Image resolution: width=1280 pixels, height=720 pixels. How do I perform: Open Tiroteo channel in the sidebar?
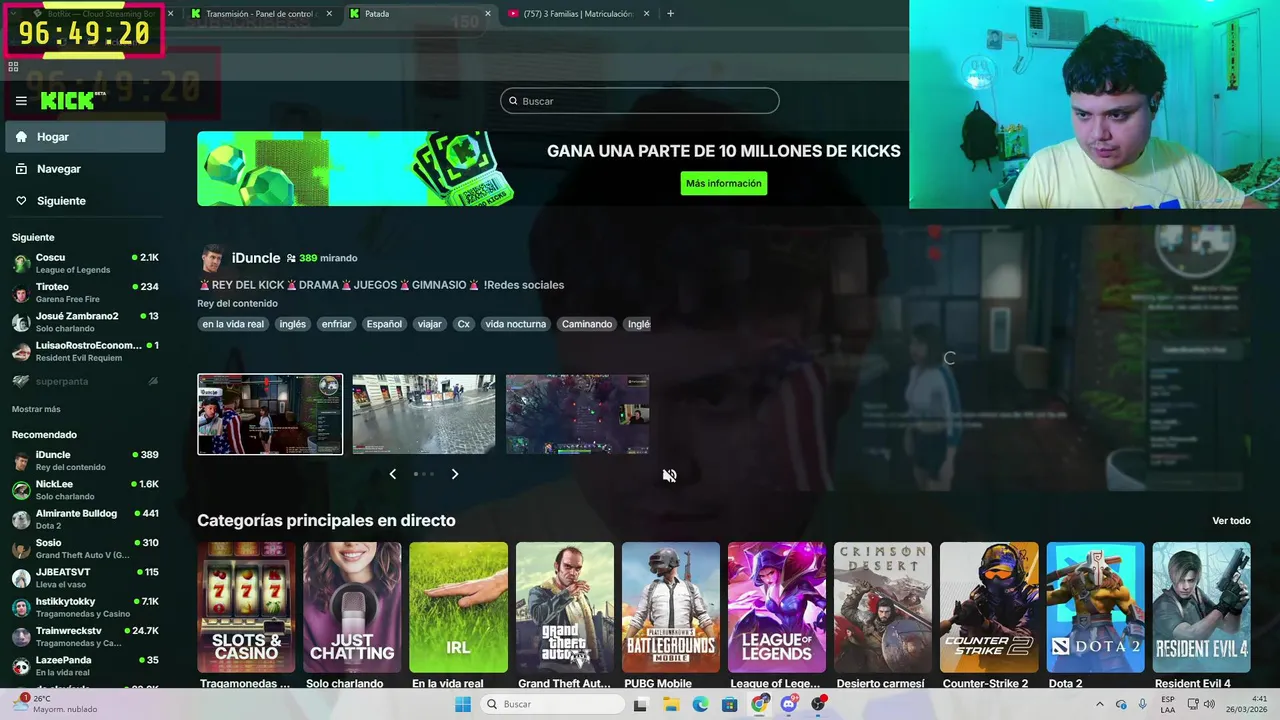85,292
